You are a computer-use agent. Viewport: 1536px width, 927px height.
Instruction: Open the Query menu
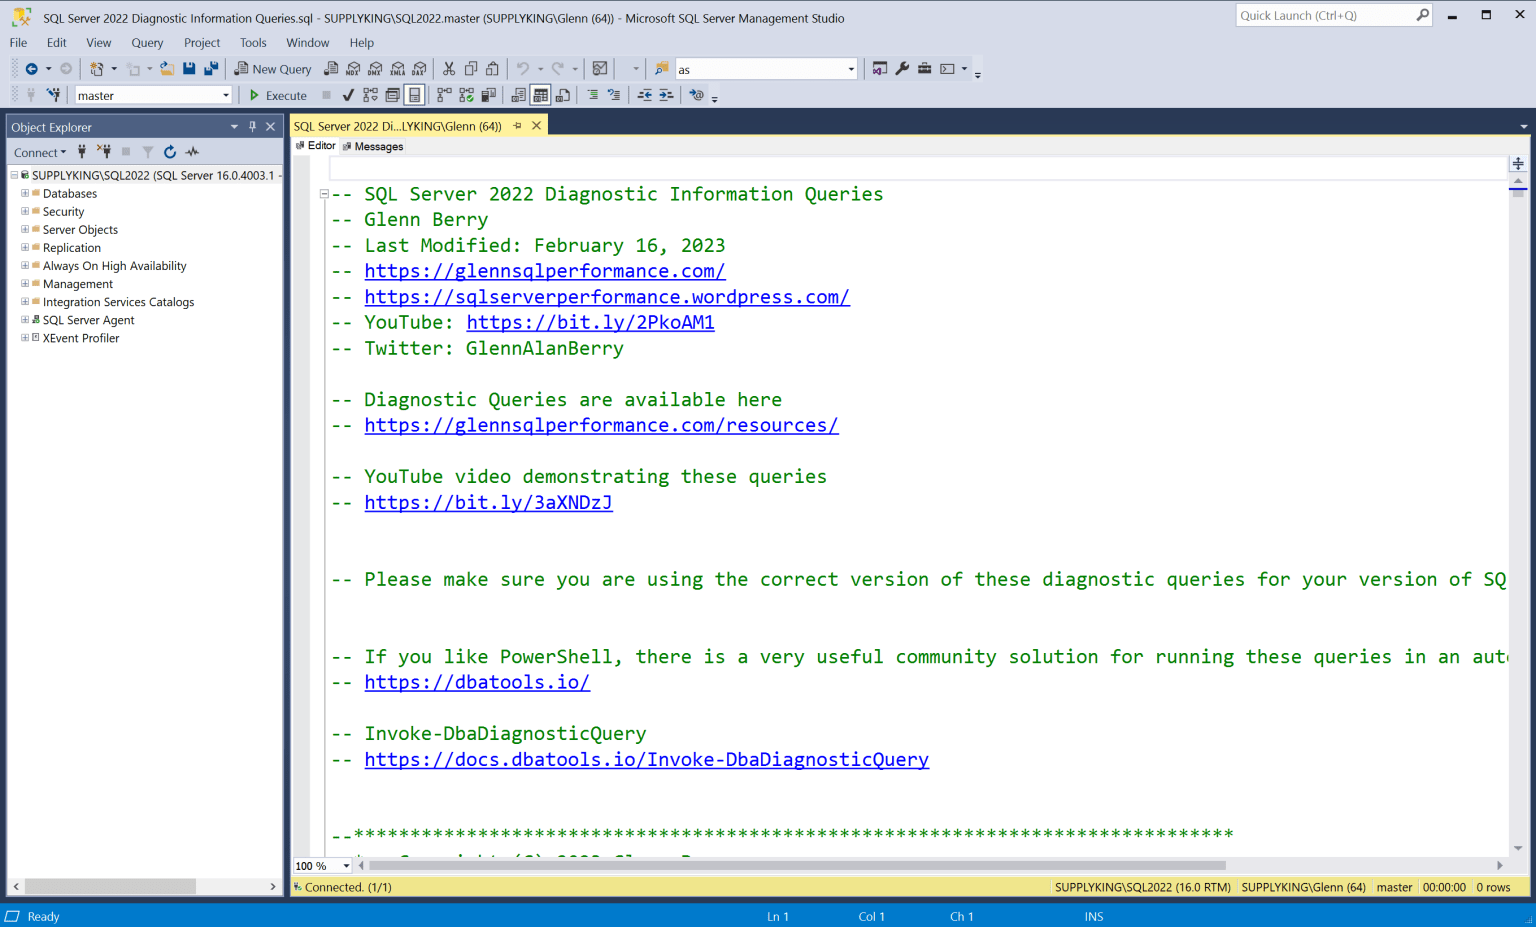click(147, 42)
